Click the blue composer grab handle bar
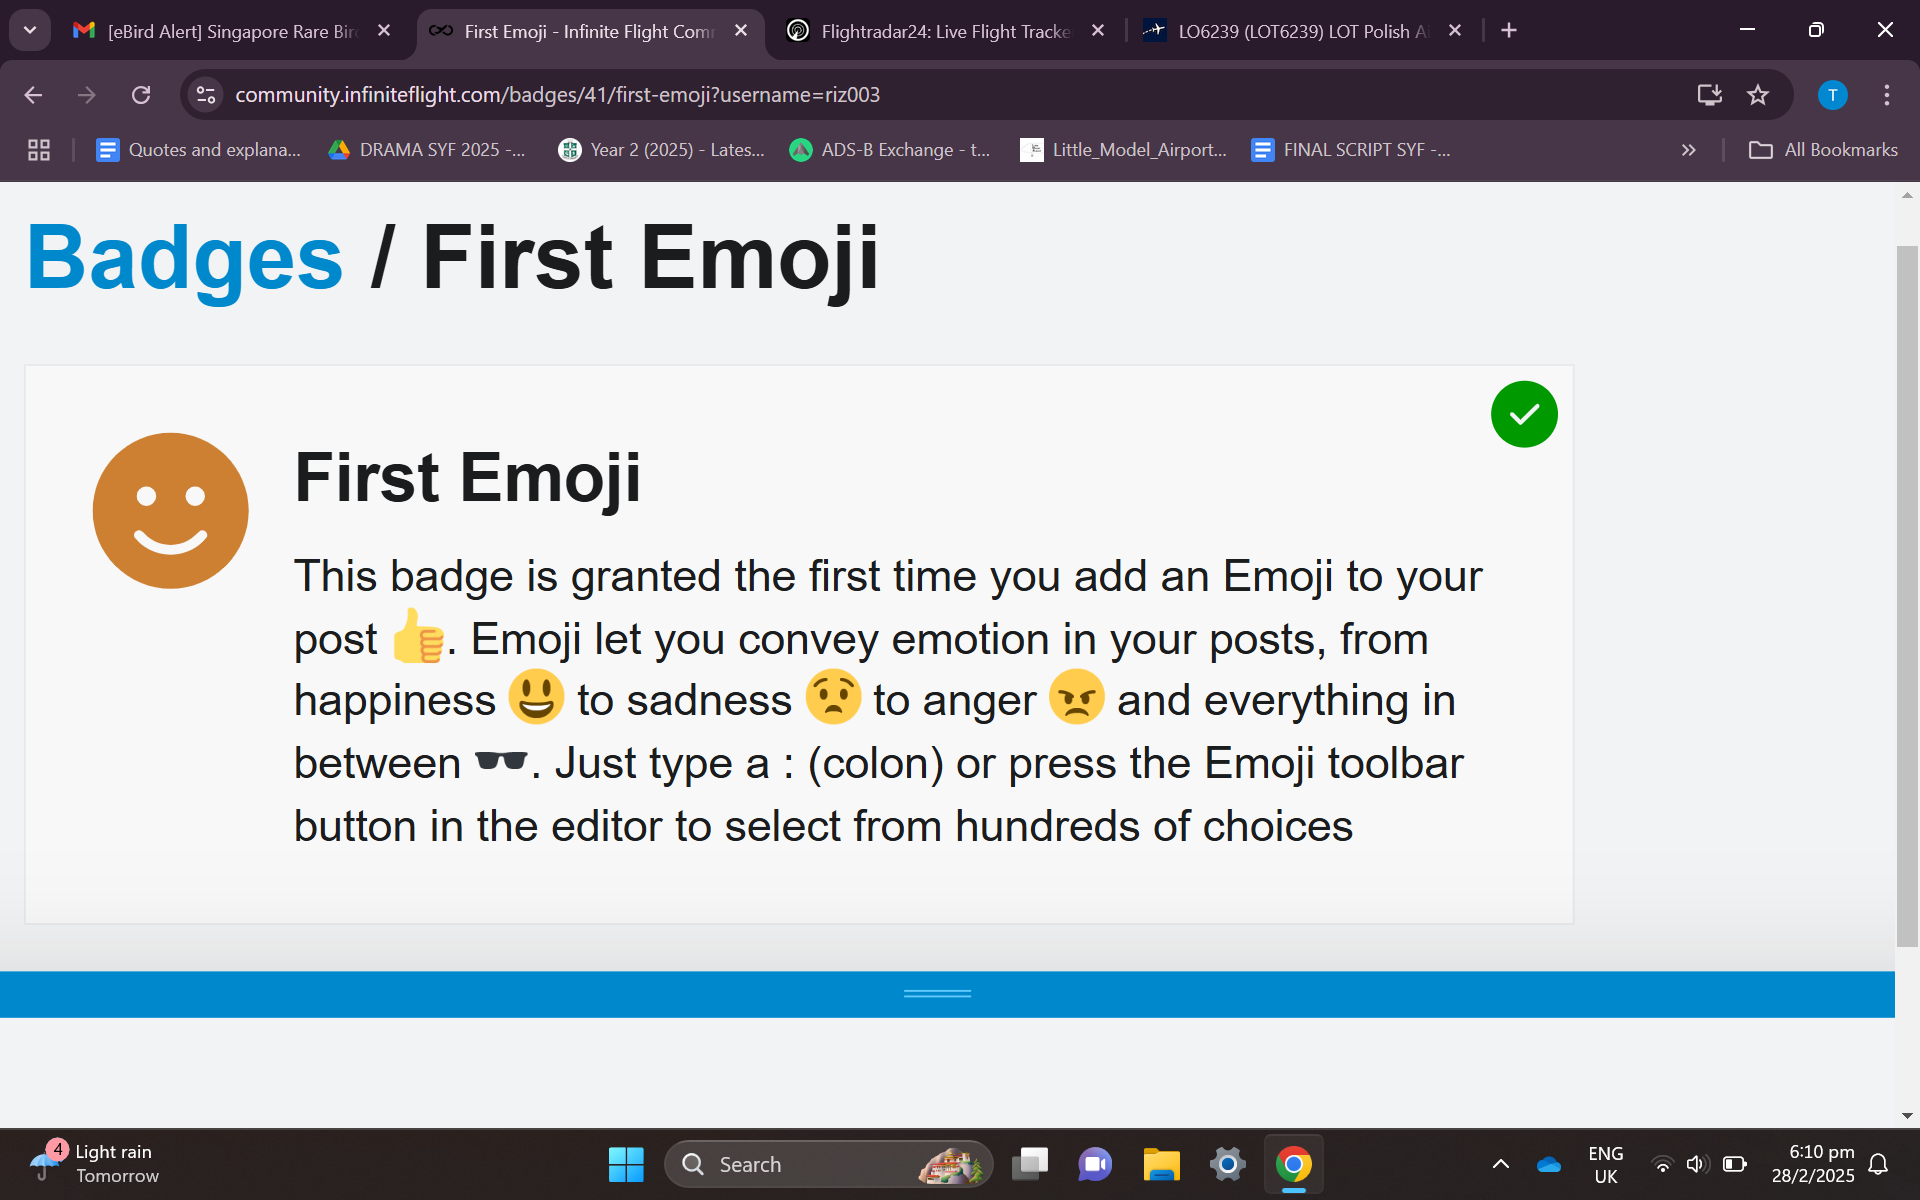 pyautogui.click(x=937, y=994)
